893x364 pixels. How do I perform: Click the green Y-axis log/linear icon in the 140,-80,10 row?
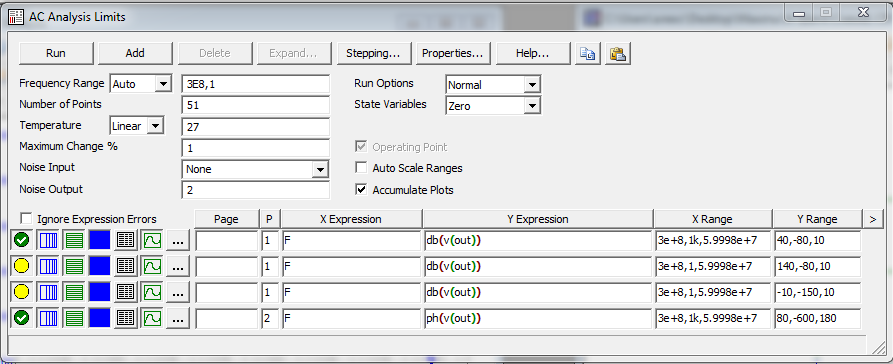(x=73, y=266)
